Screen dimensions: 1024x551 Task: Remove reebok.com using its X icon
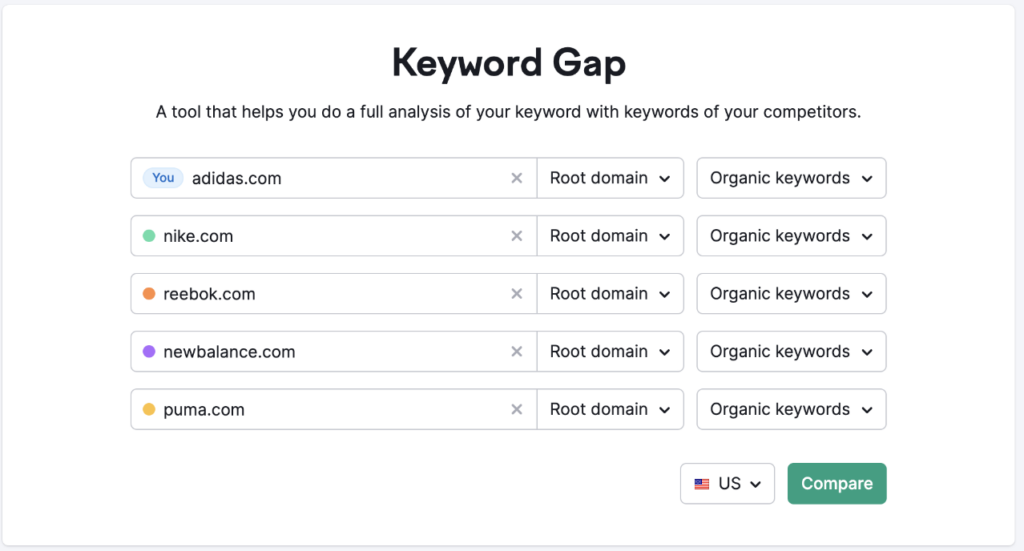[x=517, y=294]
